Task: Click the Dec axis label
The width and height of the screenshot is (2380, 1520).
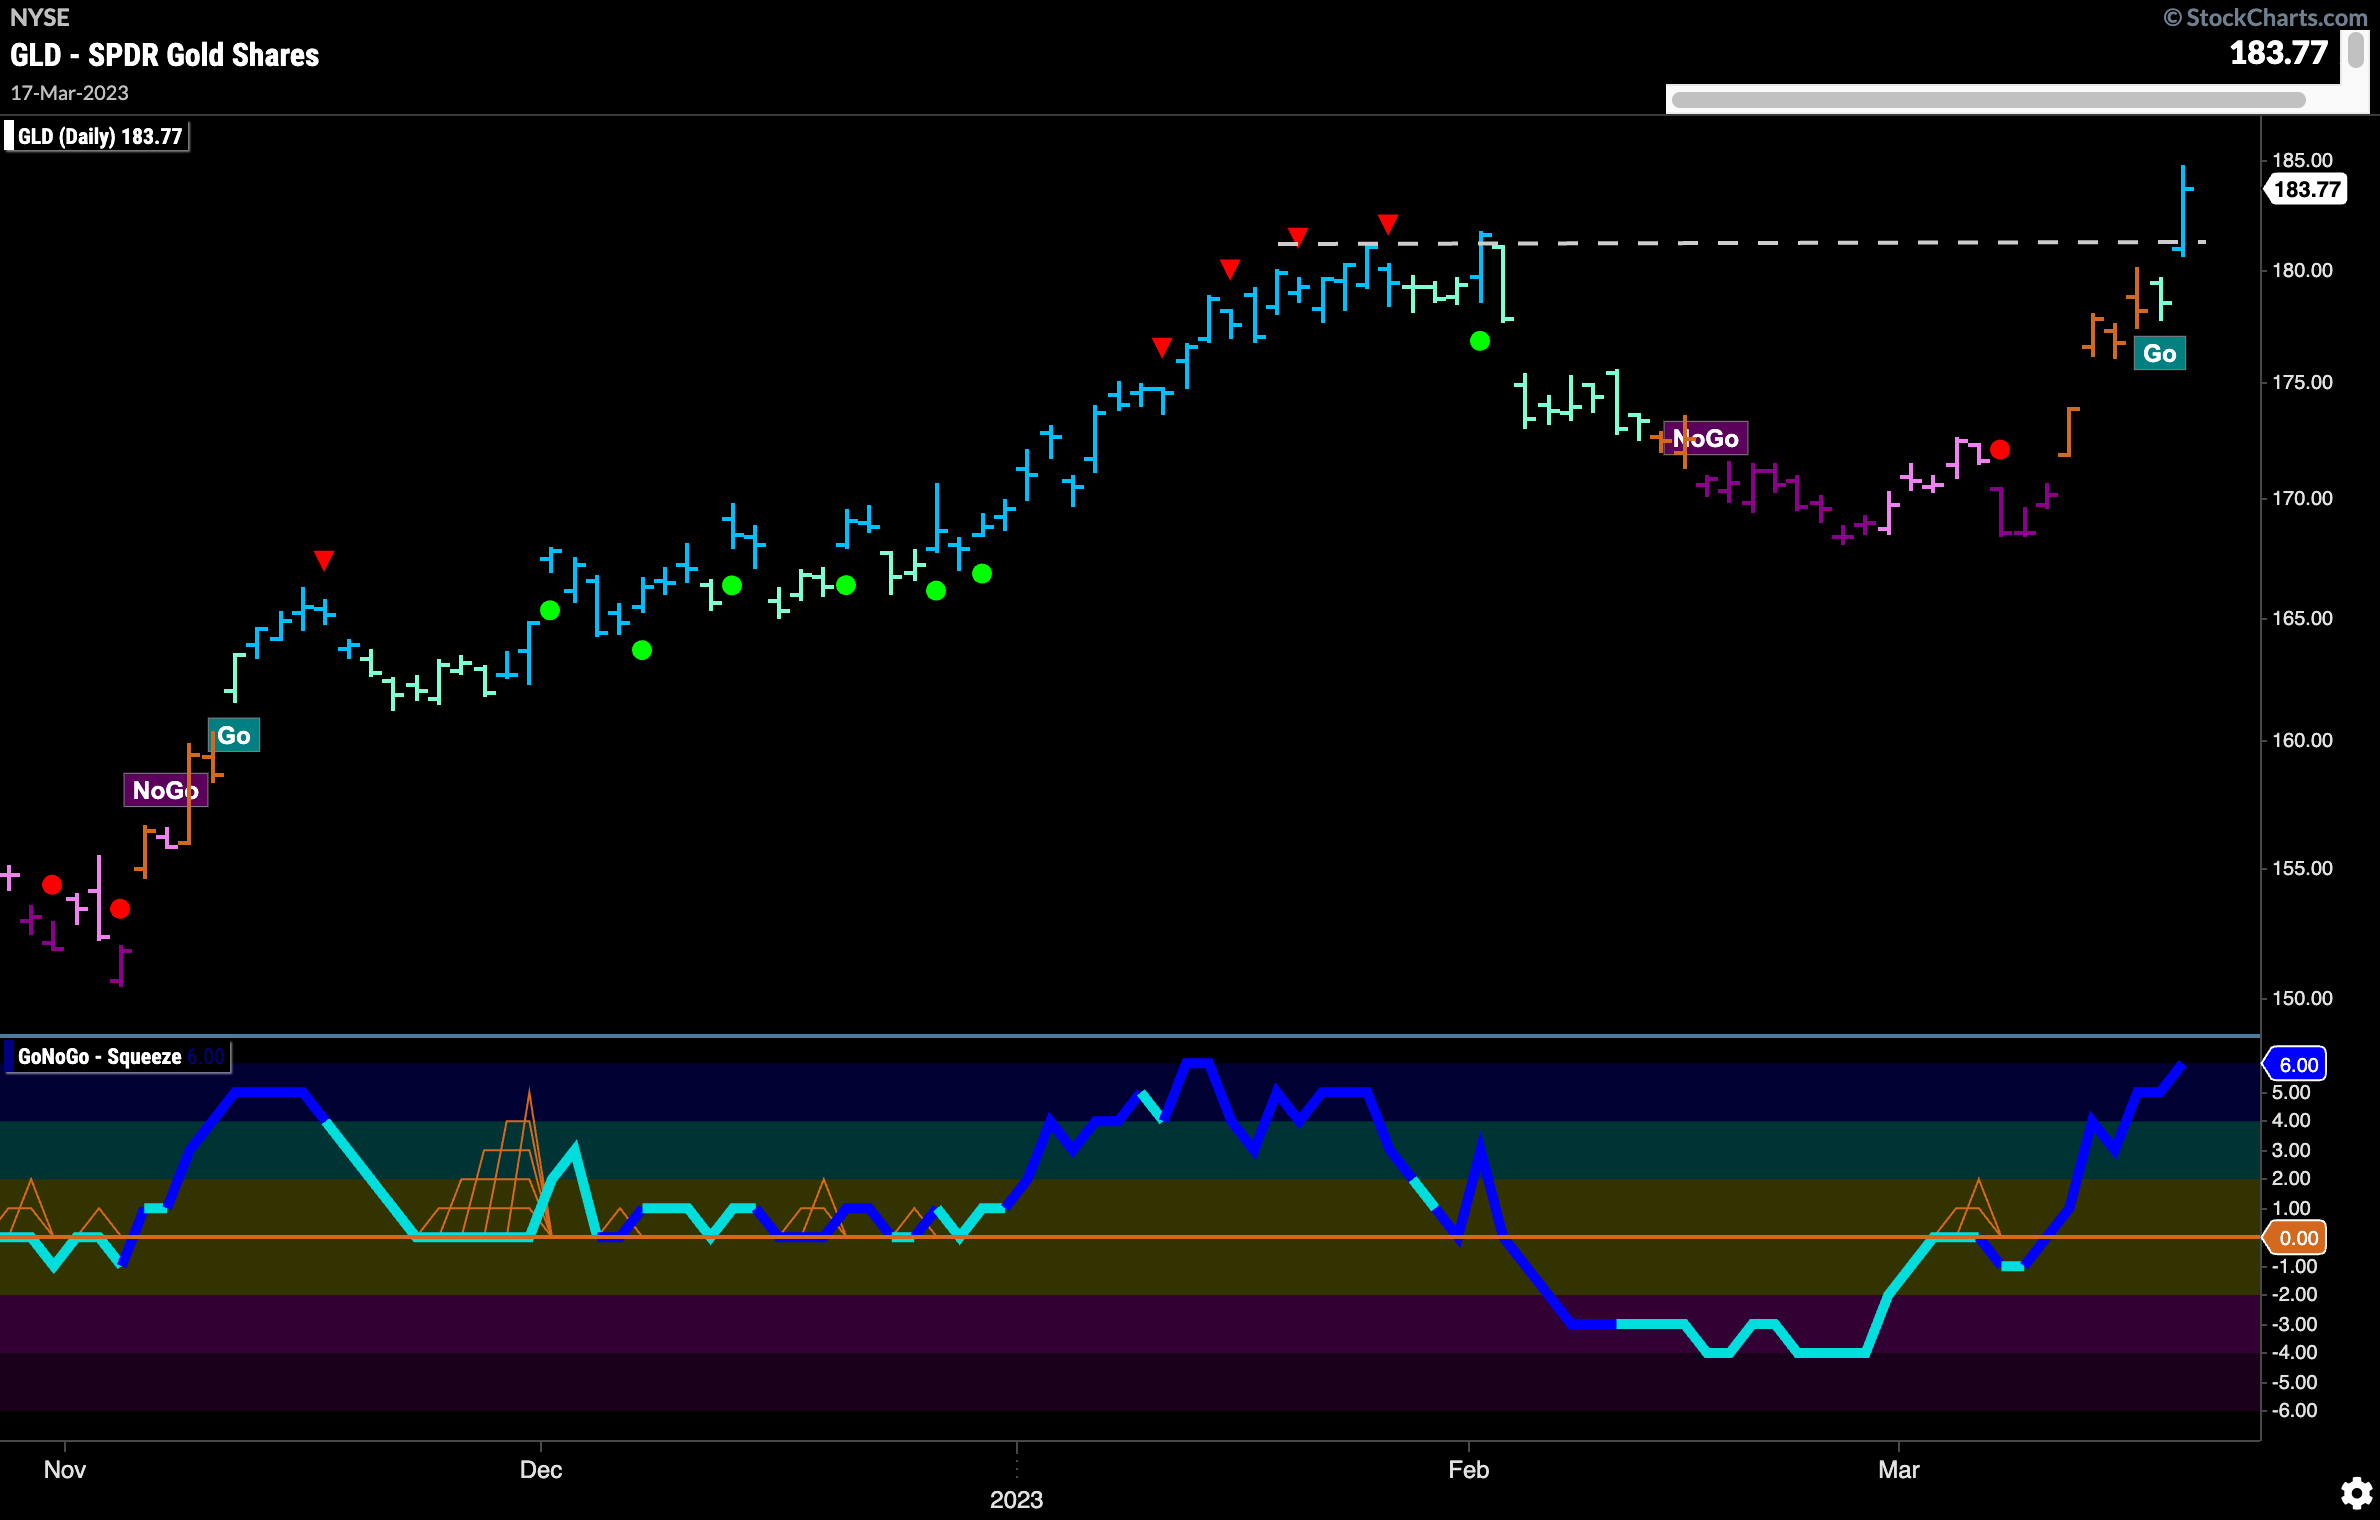Action: click(x=541, y=1469)
